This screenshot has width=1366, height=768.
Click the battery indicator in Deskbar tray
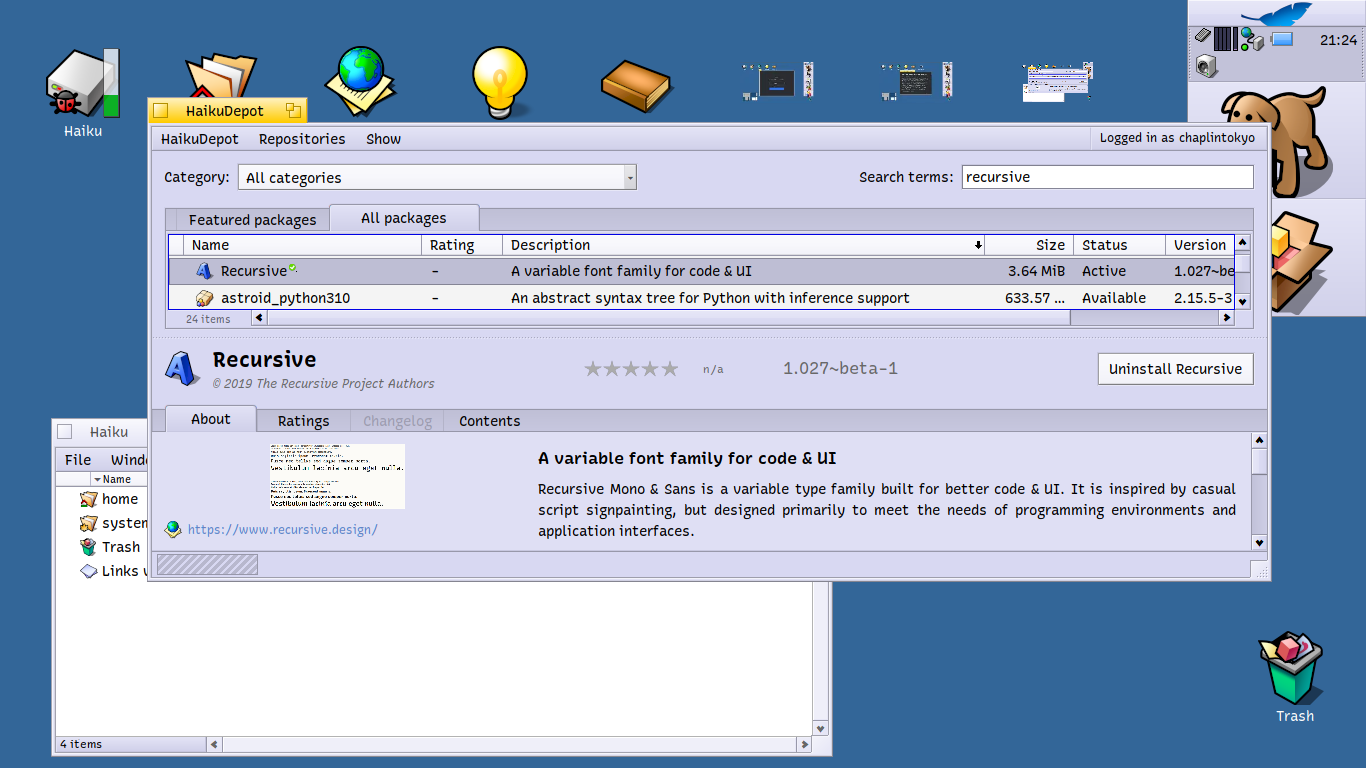click(x=1281, y=39)
